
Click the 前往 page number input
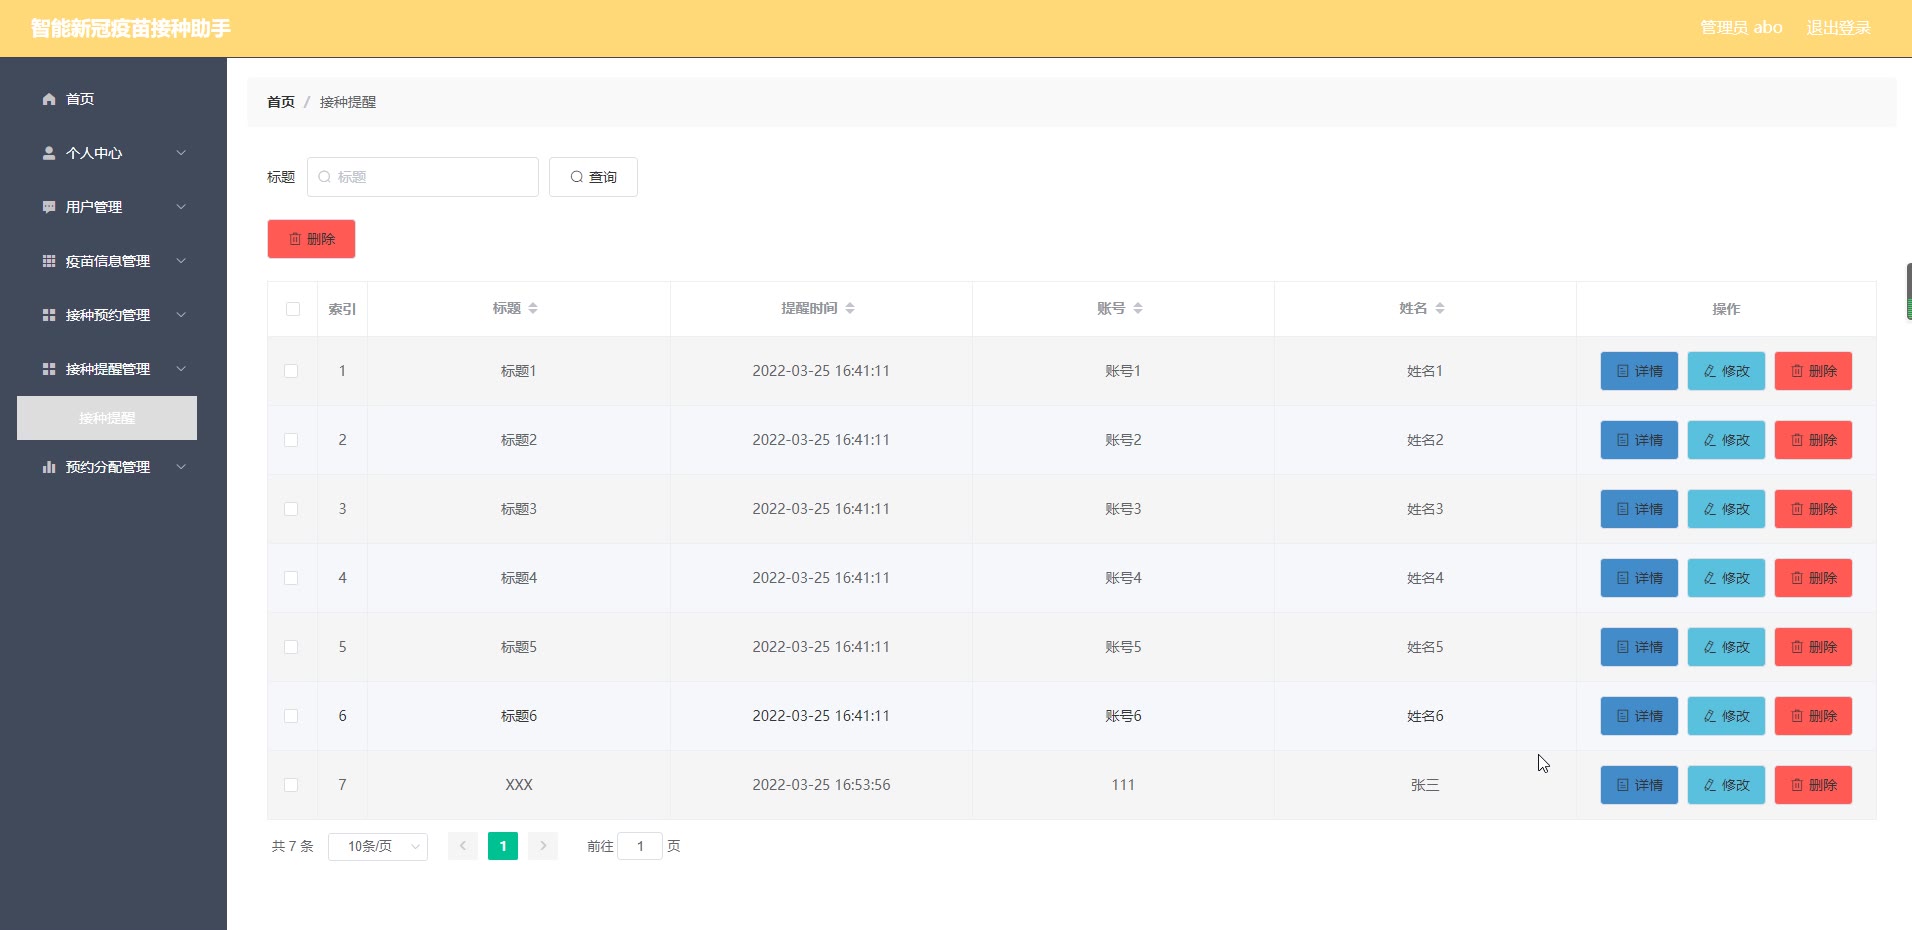[x=640, y=846]
